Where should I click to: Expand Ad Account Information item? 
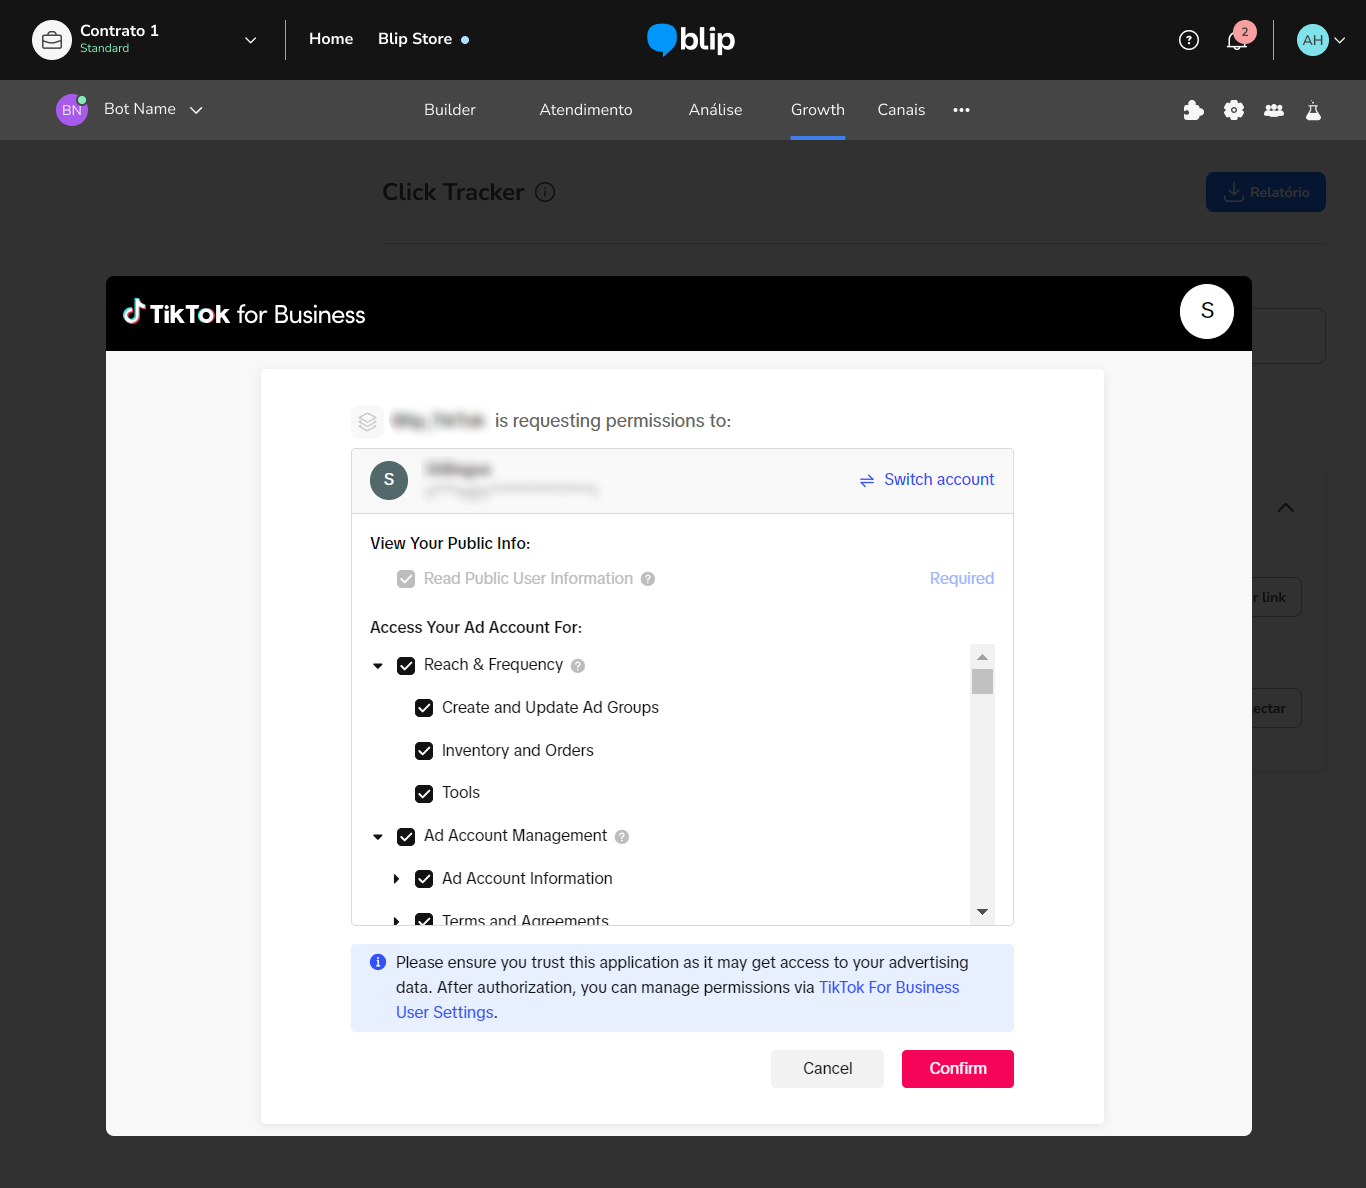click(396, 879)
